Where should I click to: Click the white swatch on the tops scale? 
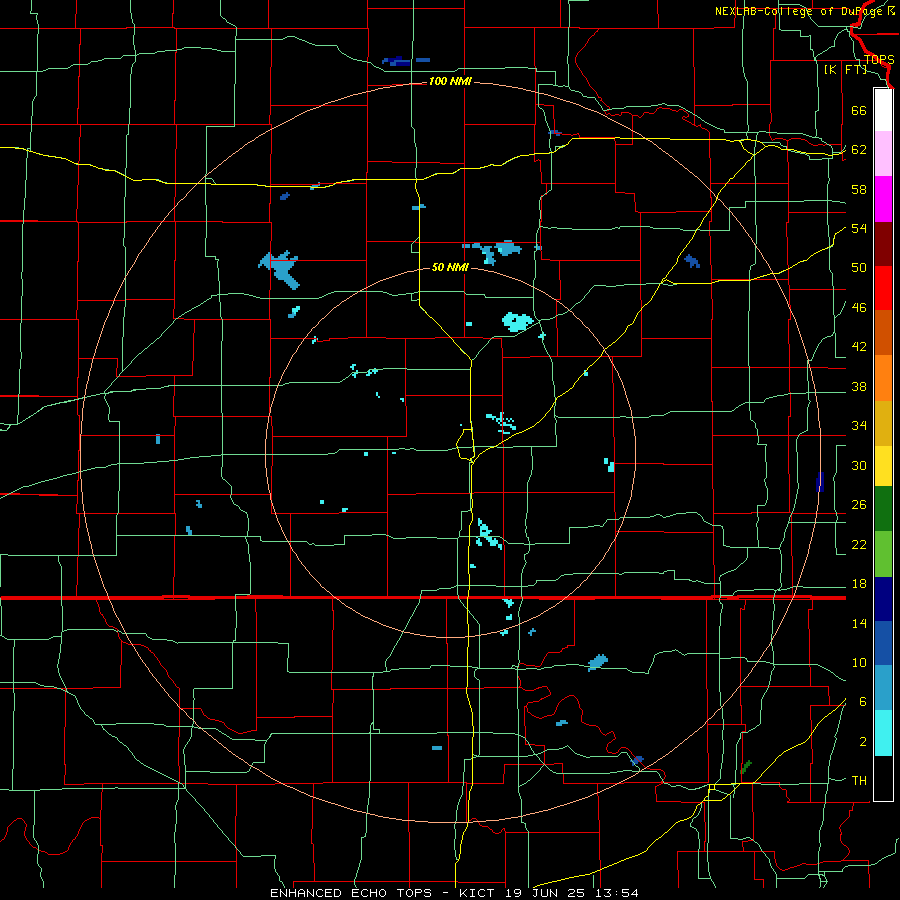tap(883, 110)
